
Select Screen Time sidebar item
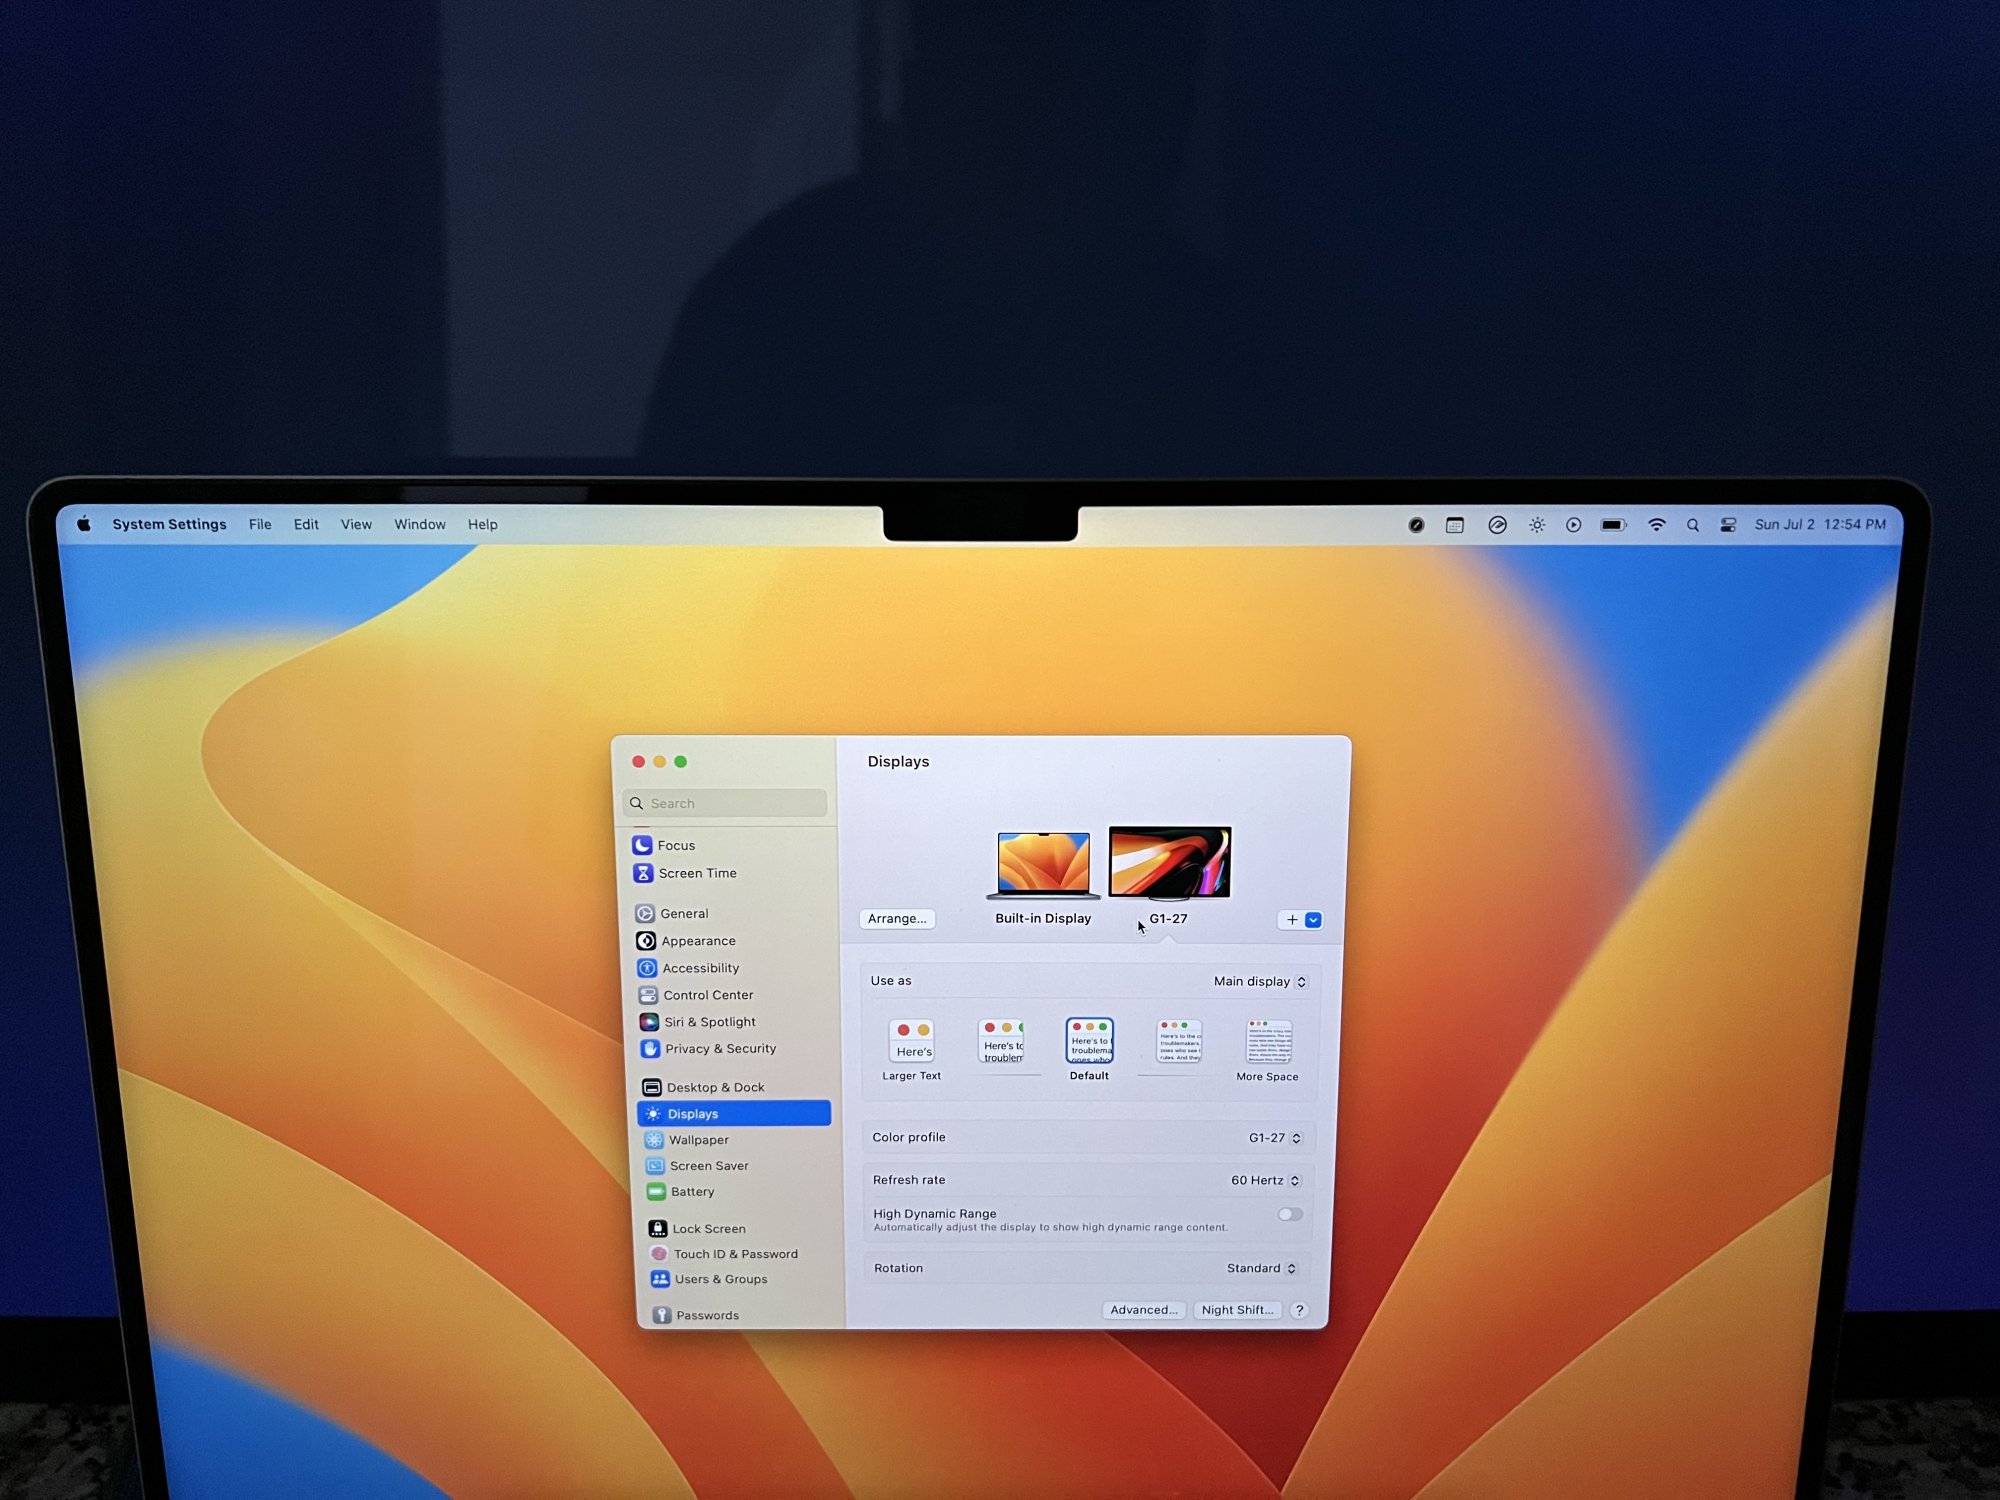pos(696,873)
